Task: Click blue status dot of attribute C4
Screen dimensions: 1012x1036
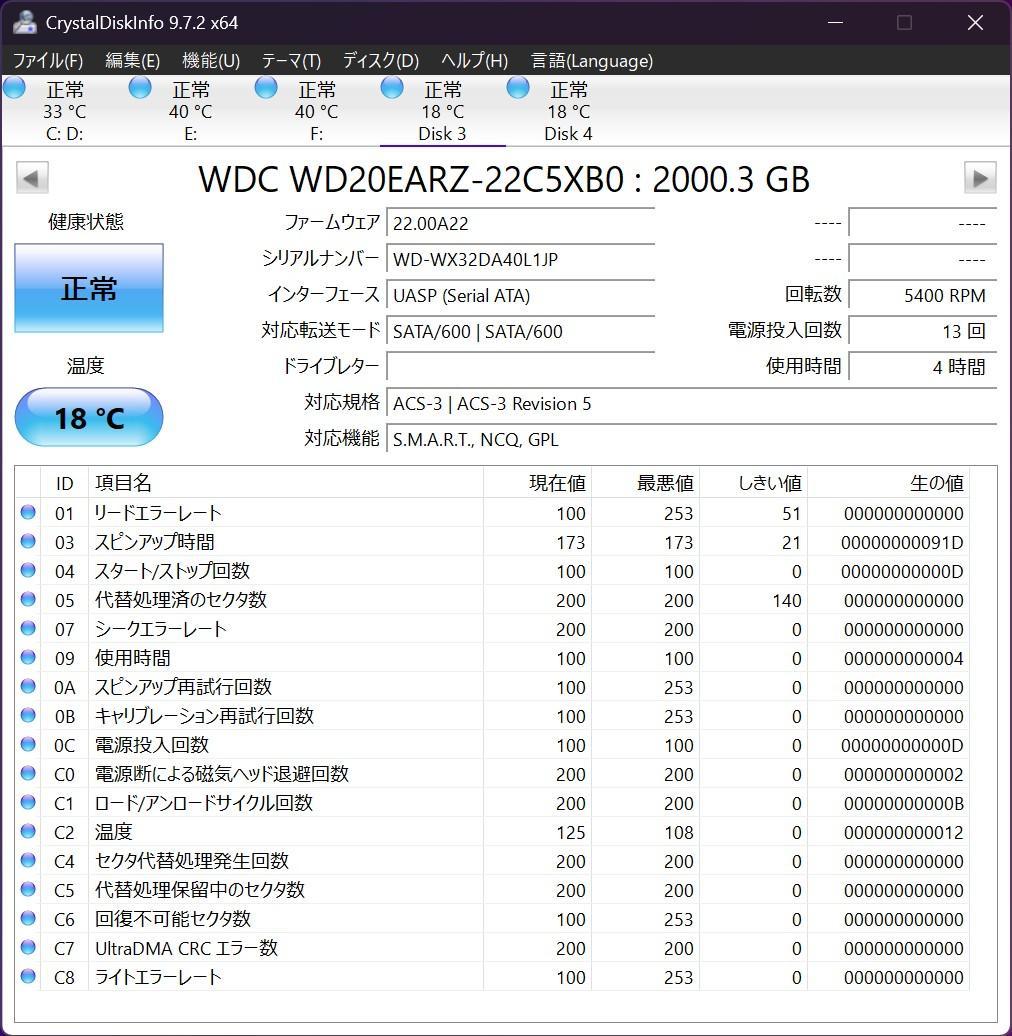Action: click(x=28, y=860)
